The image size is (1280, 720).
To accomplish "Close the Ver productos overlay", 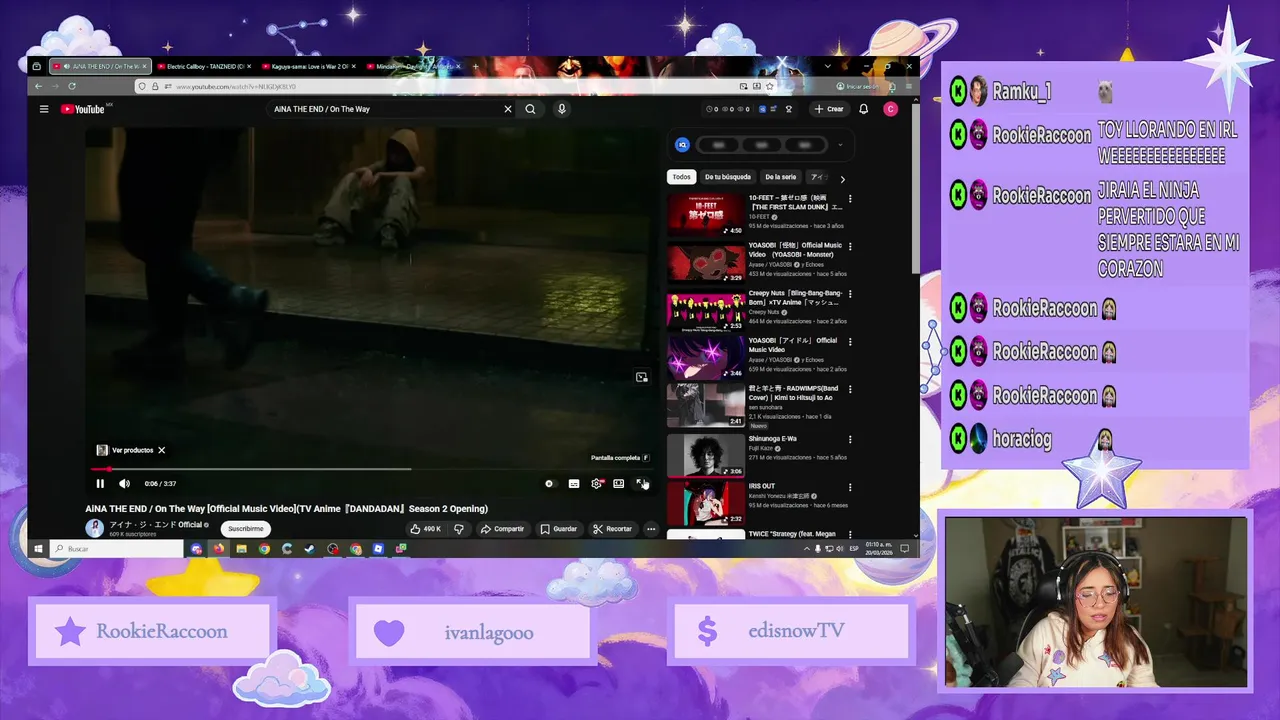I will (x=161, y=451).
